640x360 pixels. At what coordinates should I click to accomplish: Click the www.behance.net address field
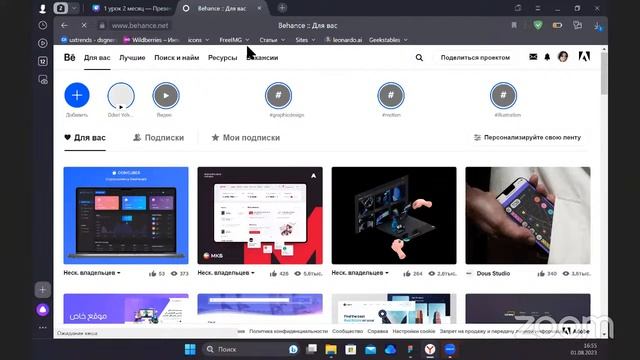[x=140, y=25]
